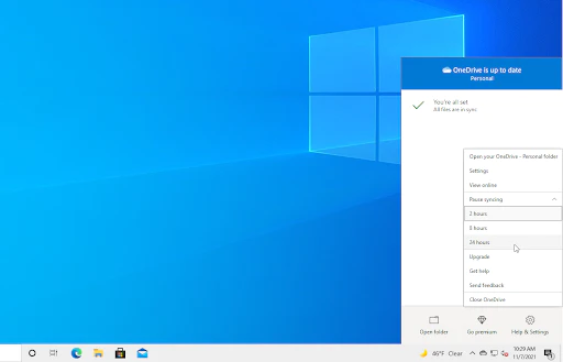Open the Mail app from the taskbar
Image resolution: width=563 pixels, height=362 pixels.
[142, 353]
